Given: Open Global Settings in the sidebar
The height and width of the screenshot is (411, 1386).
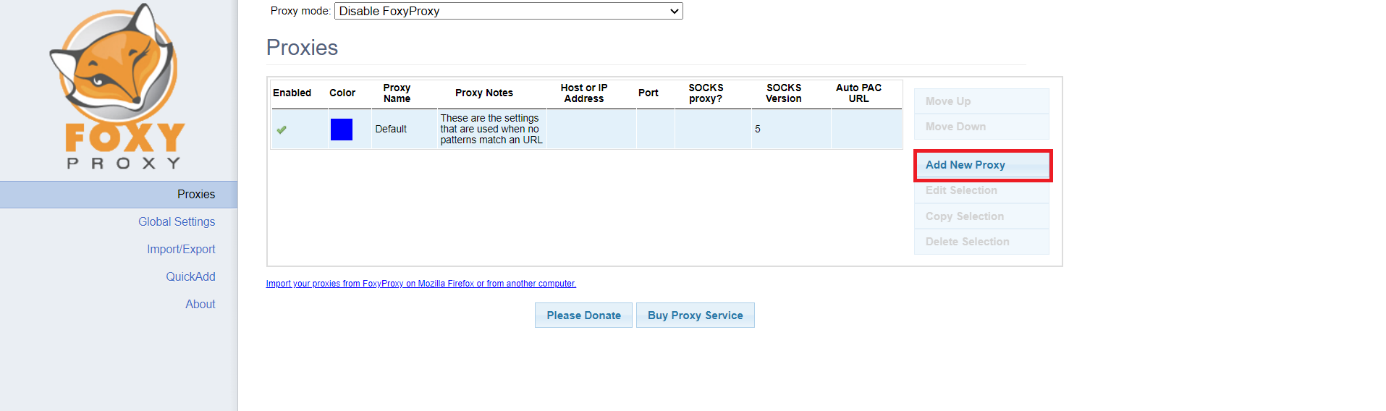Looking at the screenshot, I should tap(176, 222).
